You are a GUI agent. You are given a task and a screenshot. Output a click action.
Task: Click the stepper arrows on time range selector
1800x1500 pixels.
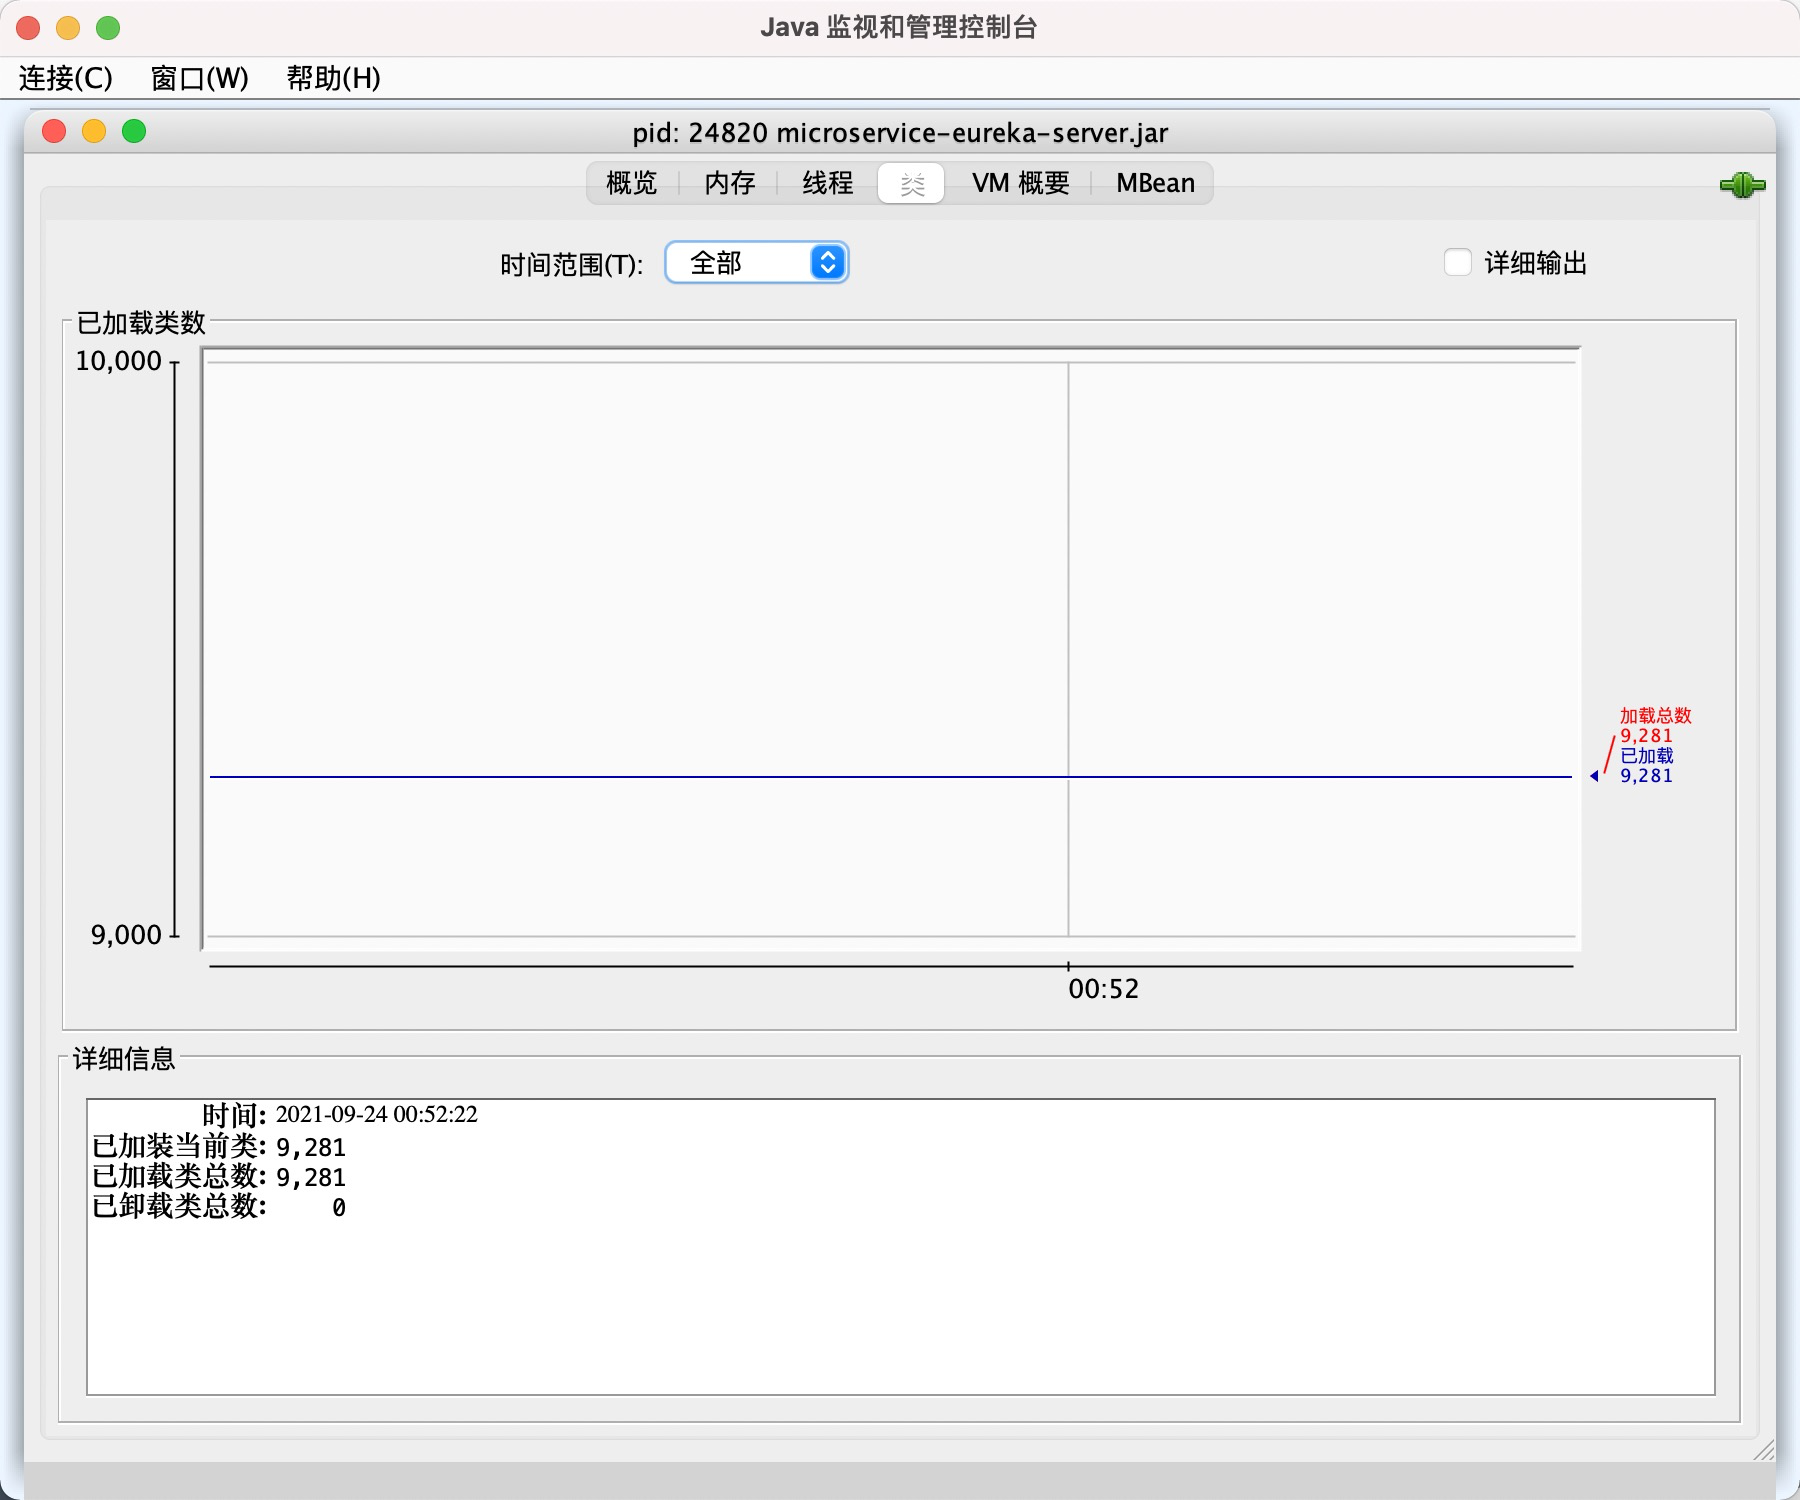(x=826, y=263)
